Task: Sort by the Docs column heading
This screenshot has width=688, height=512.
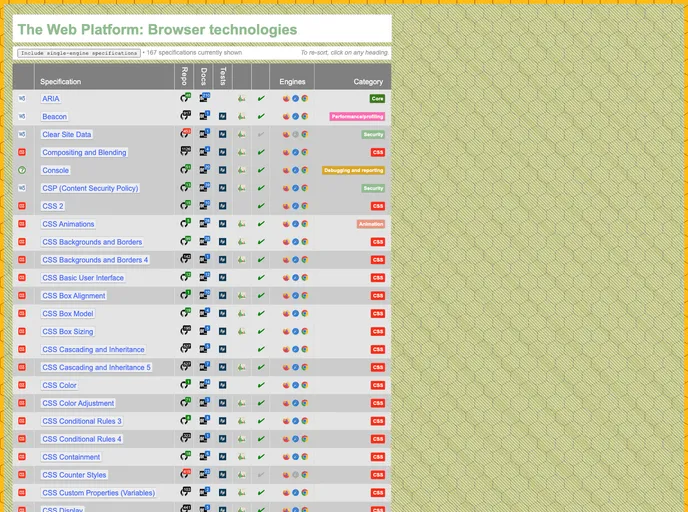Action: [x=203, y=76]
